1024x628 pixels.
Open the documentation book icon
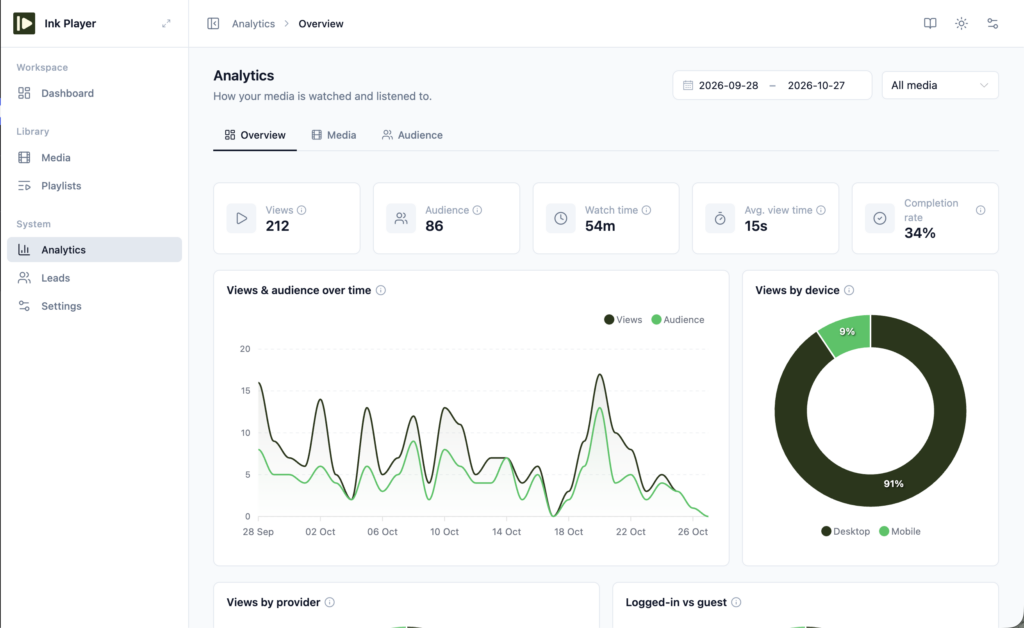click(930, 24)
